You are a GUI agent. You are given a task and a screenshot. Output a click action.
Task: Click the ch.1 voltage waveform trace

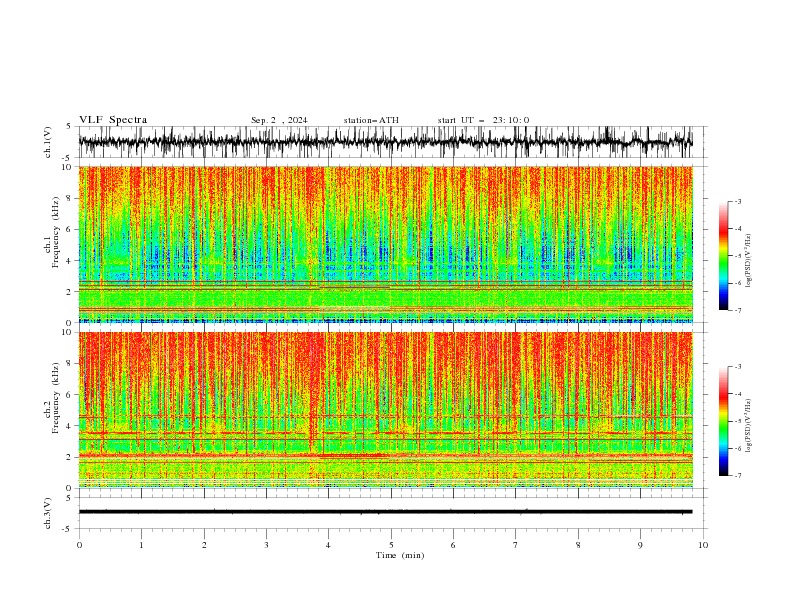(x=385, y=142)
